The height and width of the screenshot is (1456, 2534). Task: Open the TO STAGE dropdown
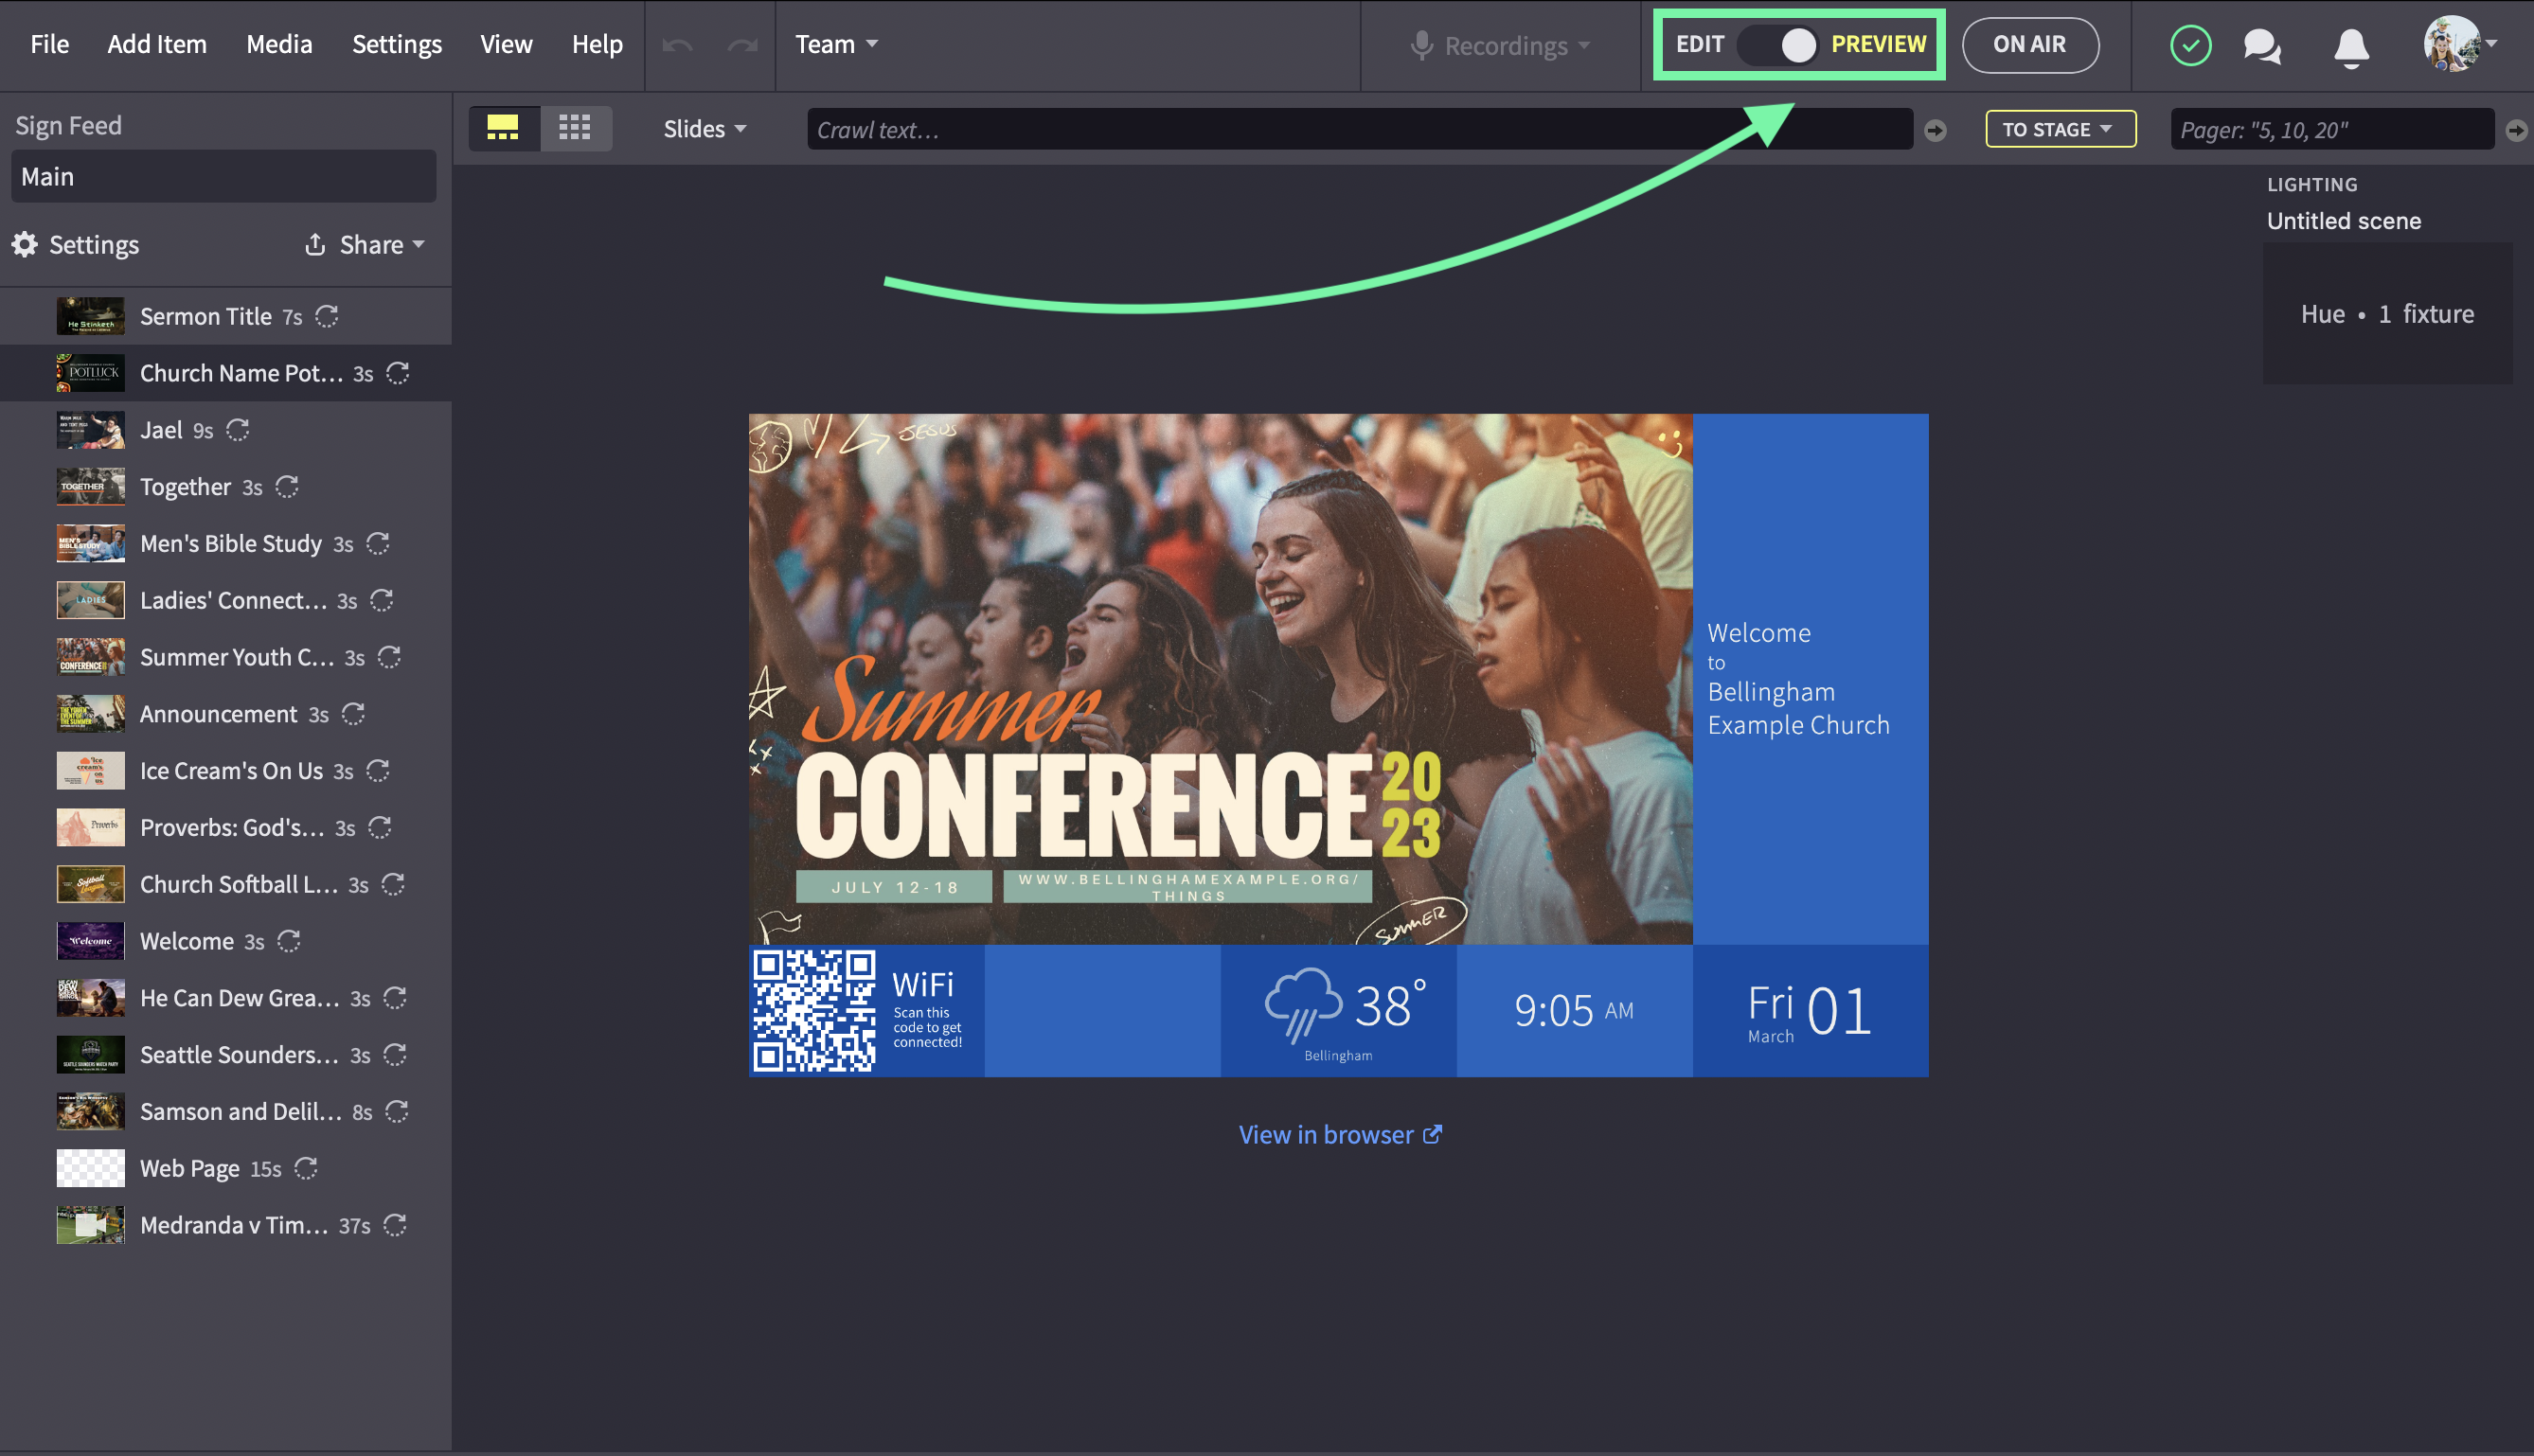(2060, 128)
